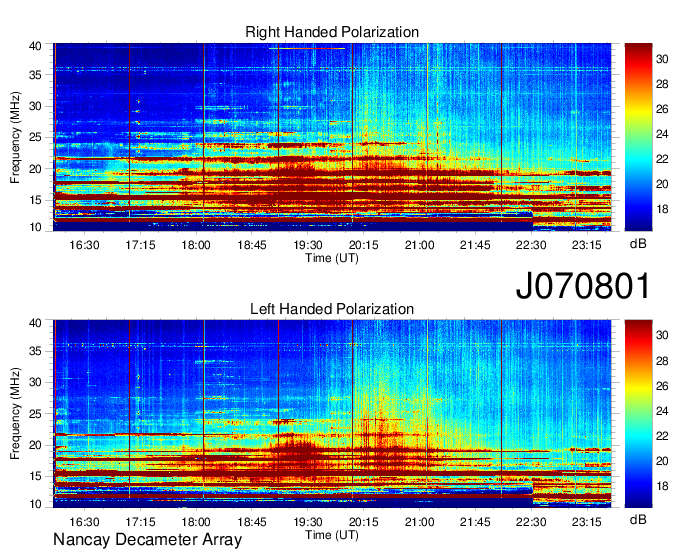Click the 30 dB value on Left Handed colorbar

pyautogui.click(x=662, y=335)
